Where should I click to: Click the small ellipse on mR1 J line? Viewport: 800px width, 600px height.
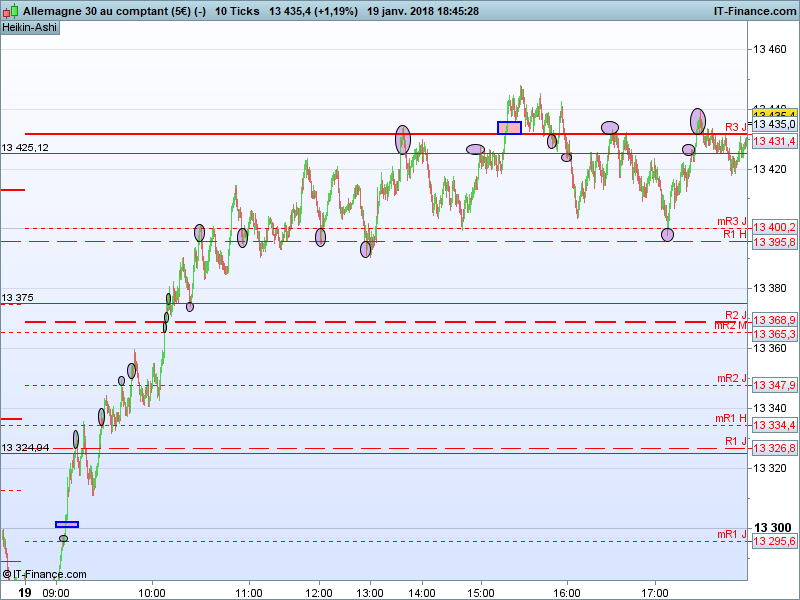[x=63, y=538]
